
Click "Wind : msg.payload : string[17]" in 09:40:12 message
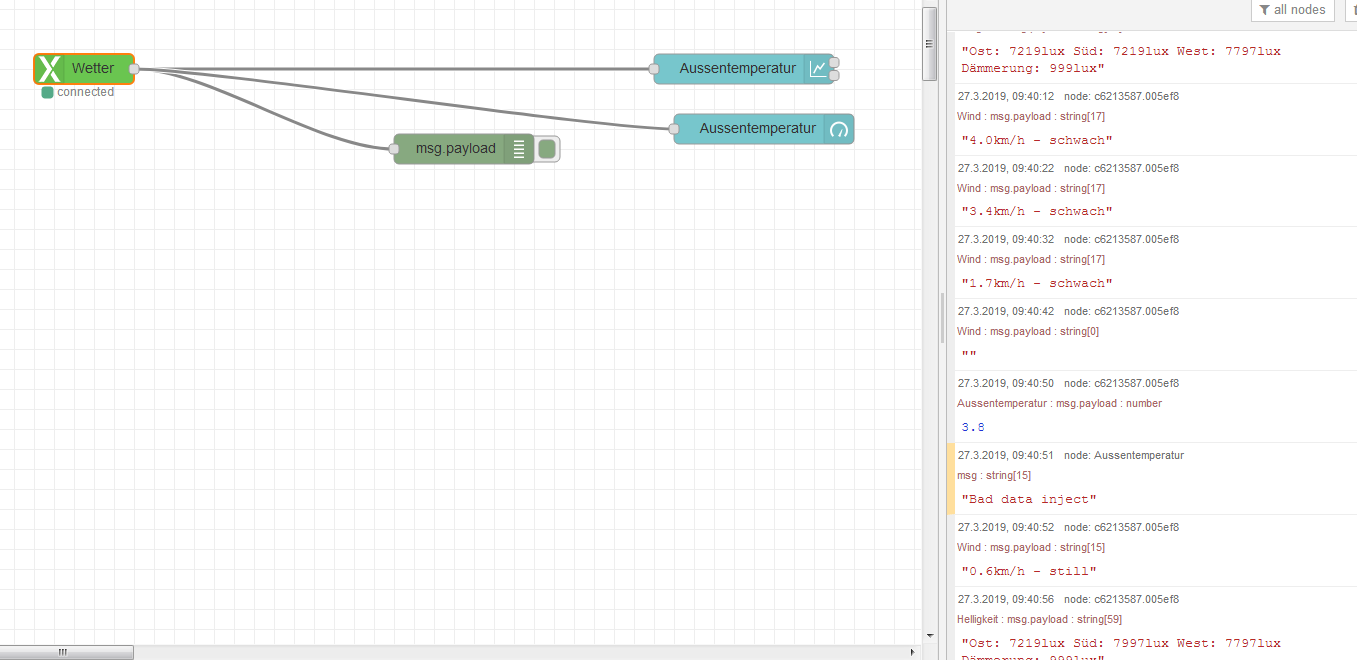click(1031, 117)
